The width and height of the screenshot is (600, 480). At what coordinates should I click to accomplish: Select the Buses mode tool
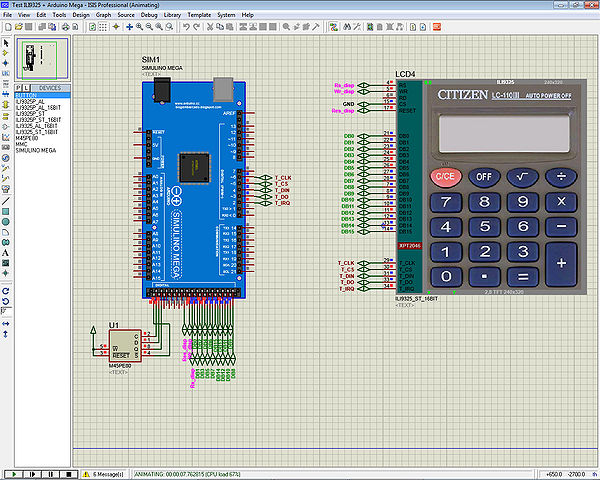(6, 94)
